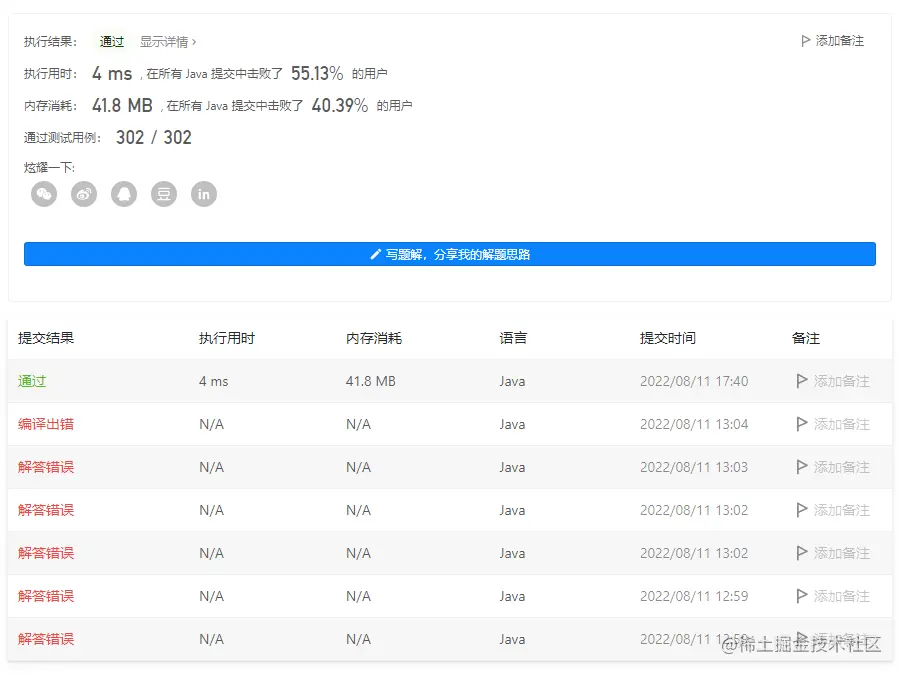The width and height of the screenshot is (902, 675).
Task: Share result via Douban icon
Action: [164, 194]
